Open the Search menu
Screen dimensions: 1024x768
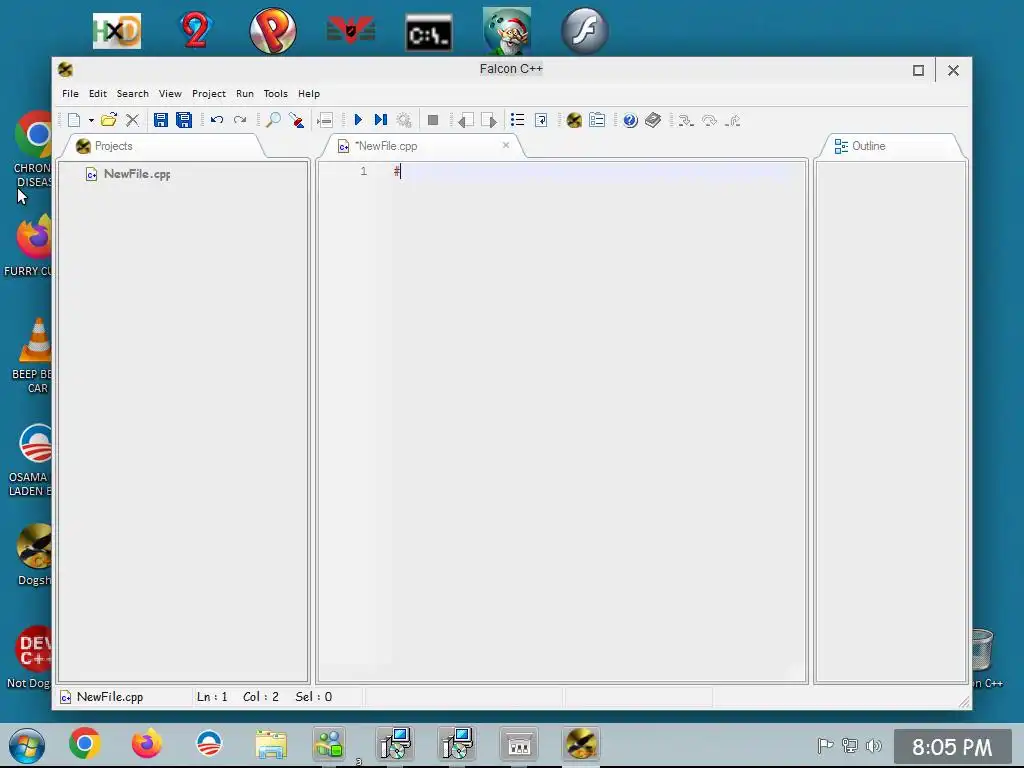(133, 93)
